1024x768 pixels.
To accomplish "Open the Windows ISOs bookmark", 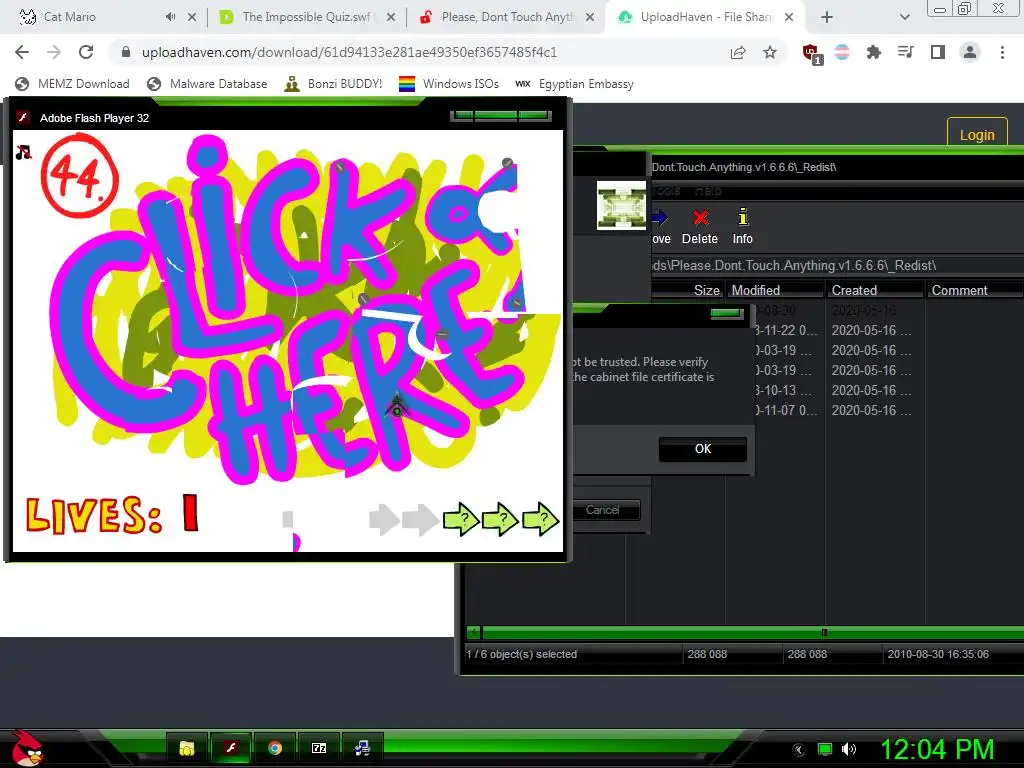I will 449,84.
